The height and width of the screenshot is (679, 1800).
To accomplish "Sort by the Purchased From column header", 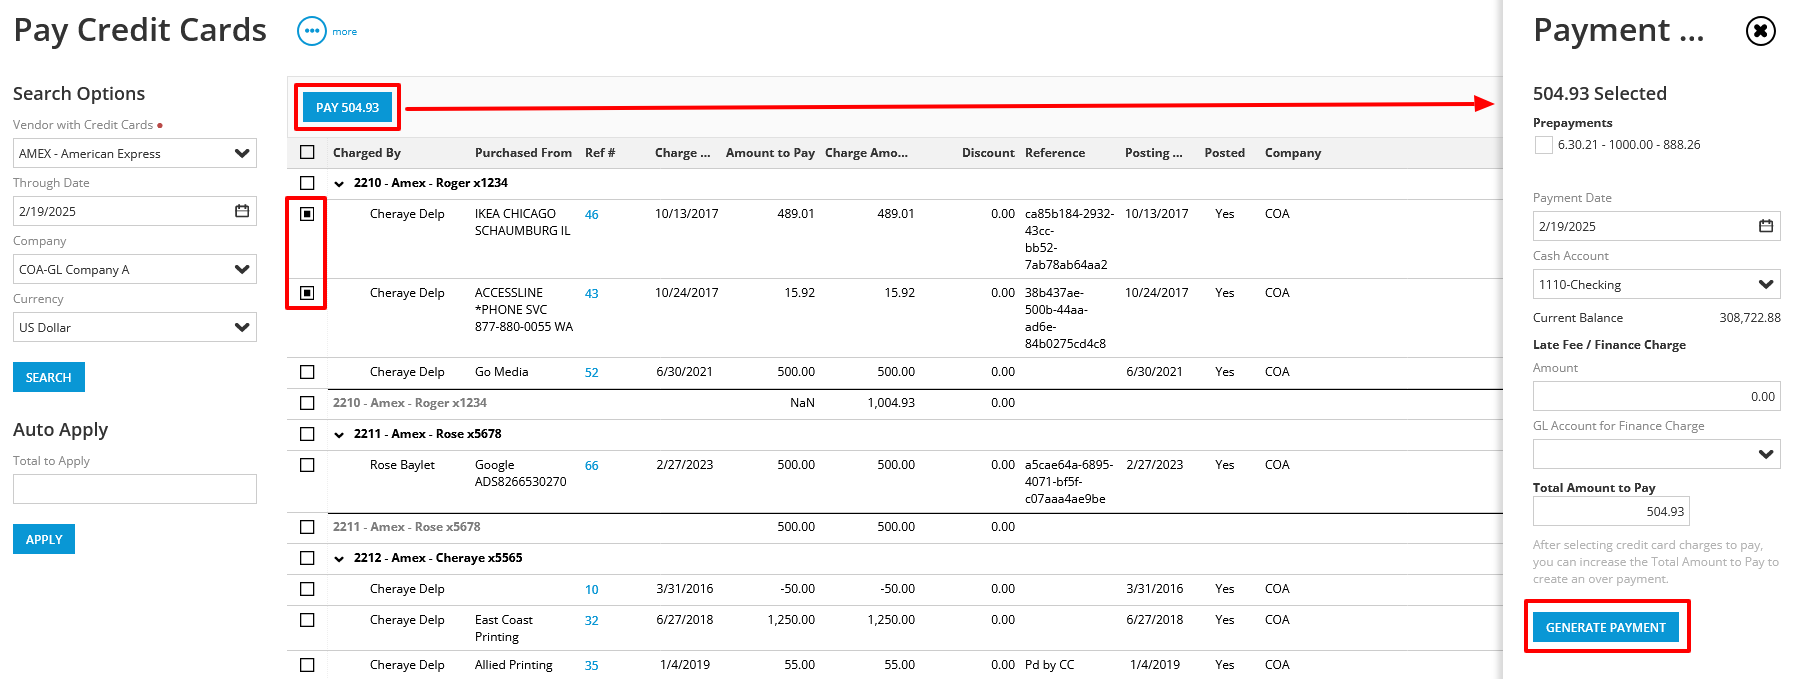I will tap(523, 153).
